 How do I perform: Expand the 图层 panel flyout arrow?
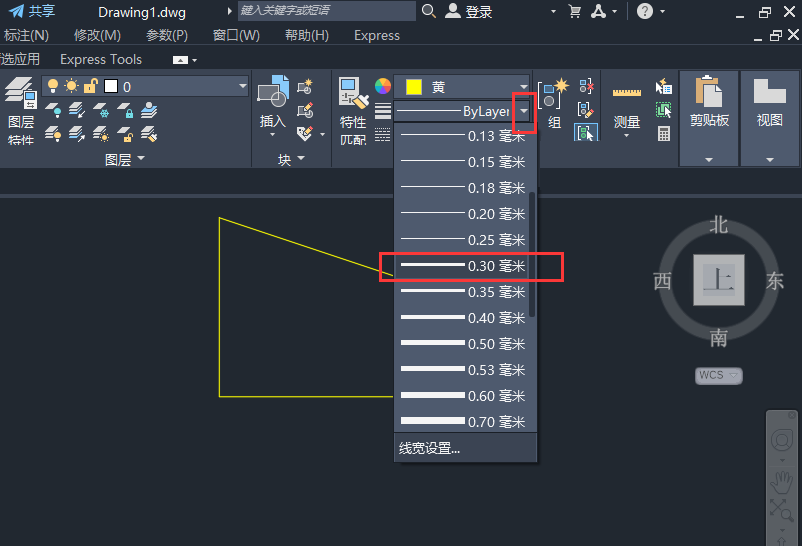[141, 159]
